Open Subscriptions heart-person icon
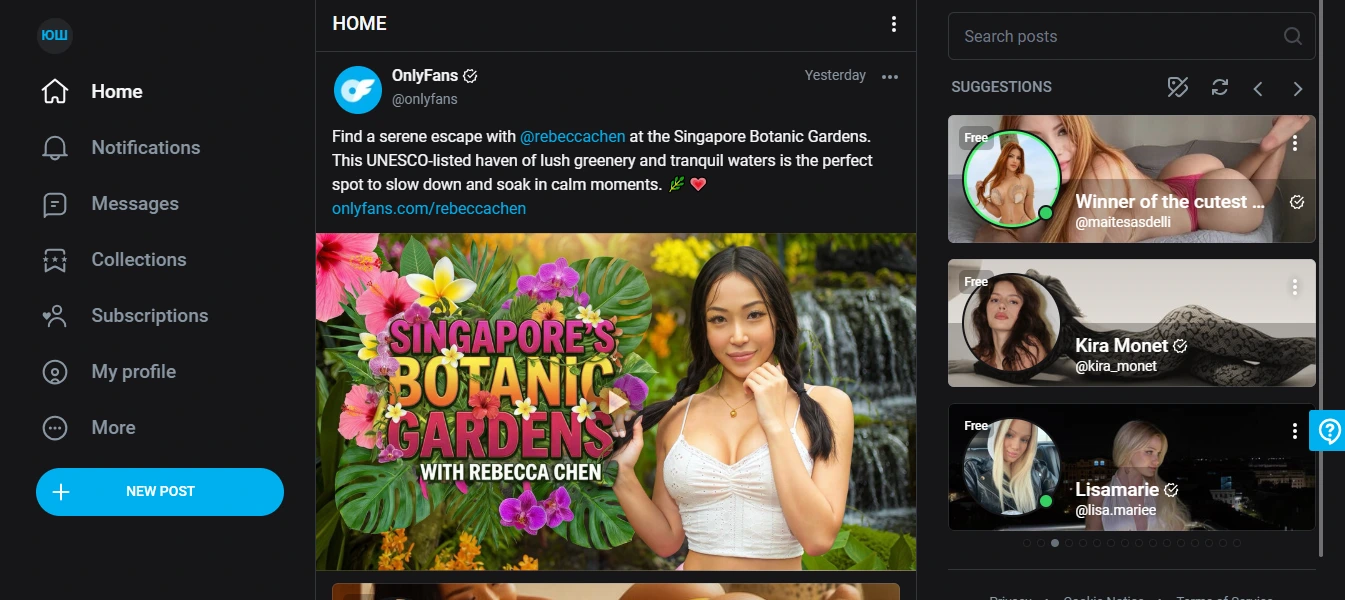This screenshot has height=600, width=1345. tap(55, 316)
